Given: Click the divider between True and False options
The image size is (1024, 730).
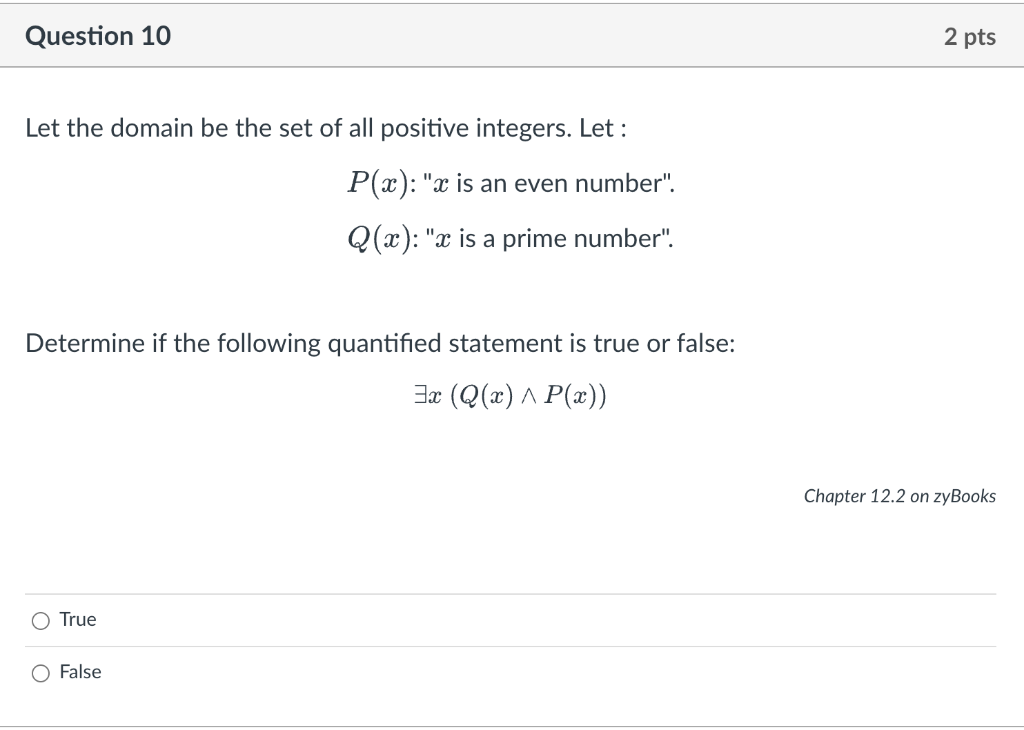Looking at the screenshot, I should (512, 646).
